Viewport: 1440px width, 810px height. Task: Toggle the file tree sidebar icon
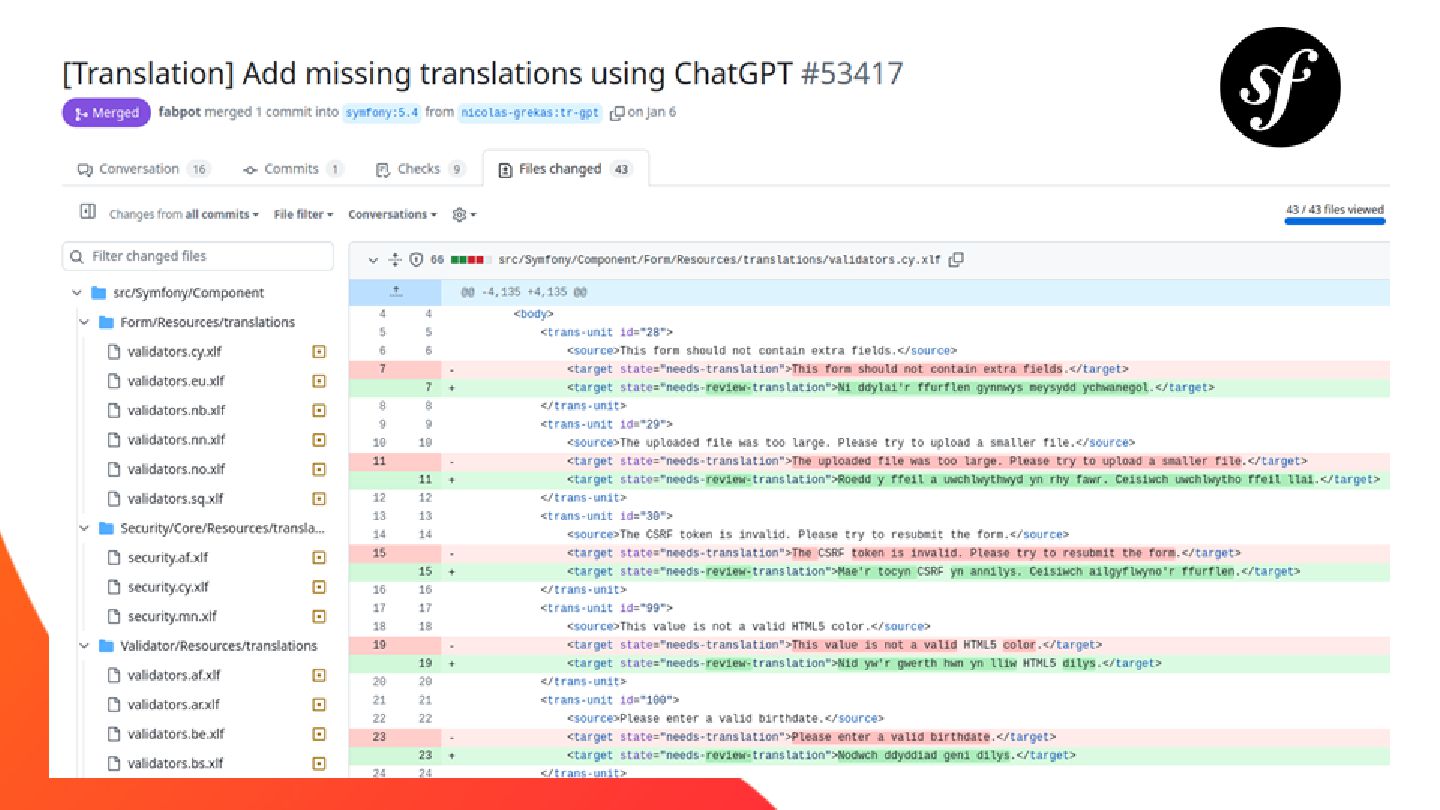click(88, 212)
